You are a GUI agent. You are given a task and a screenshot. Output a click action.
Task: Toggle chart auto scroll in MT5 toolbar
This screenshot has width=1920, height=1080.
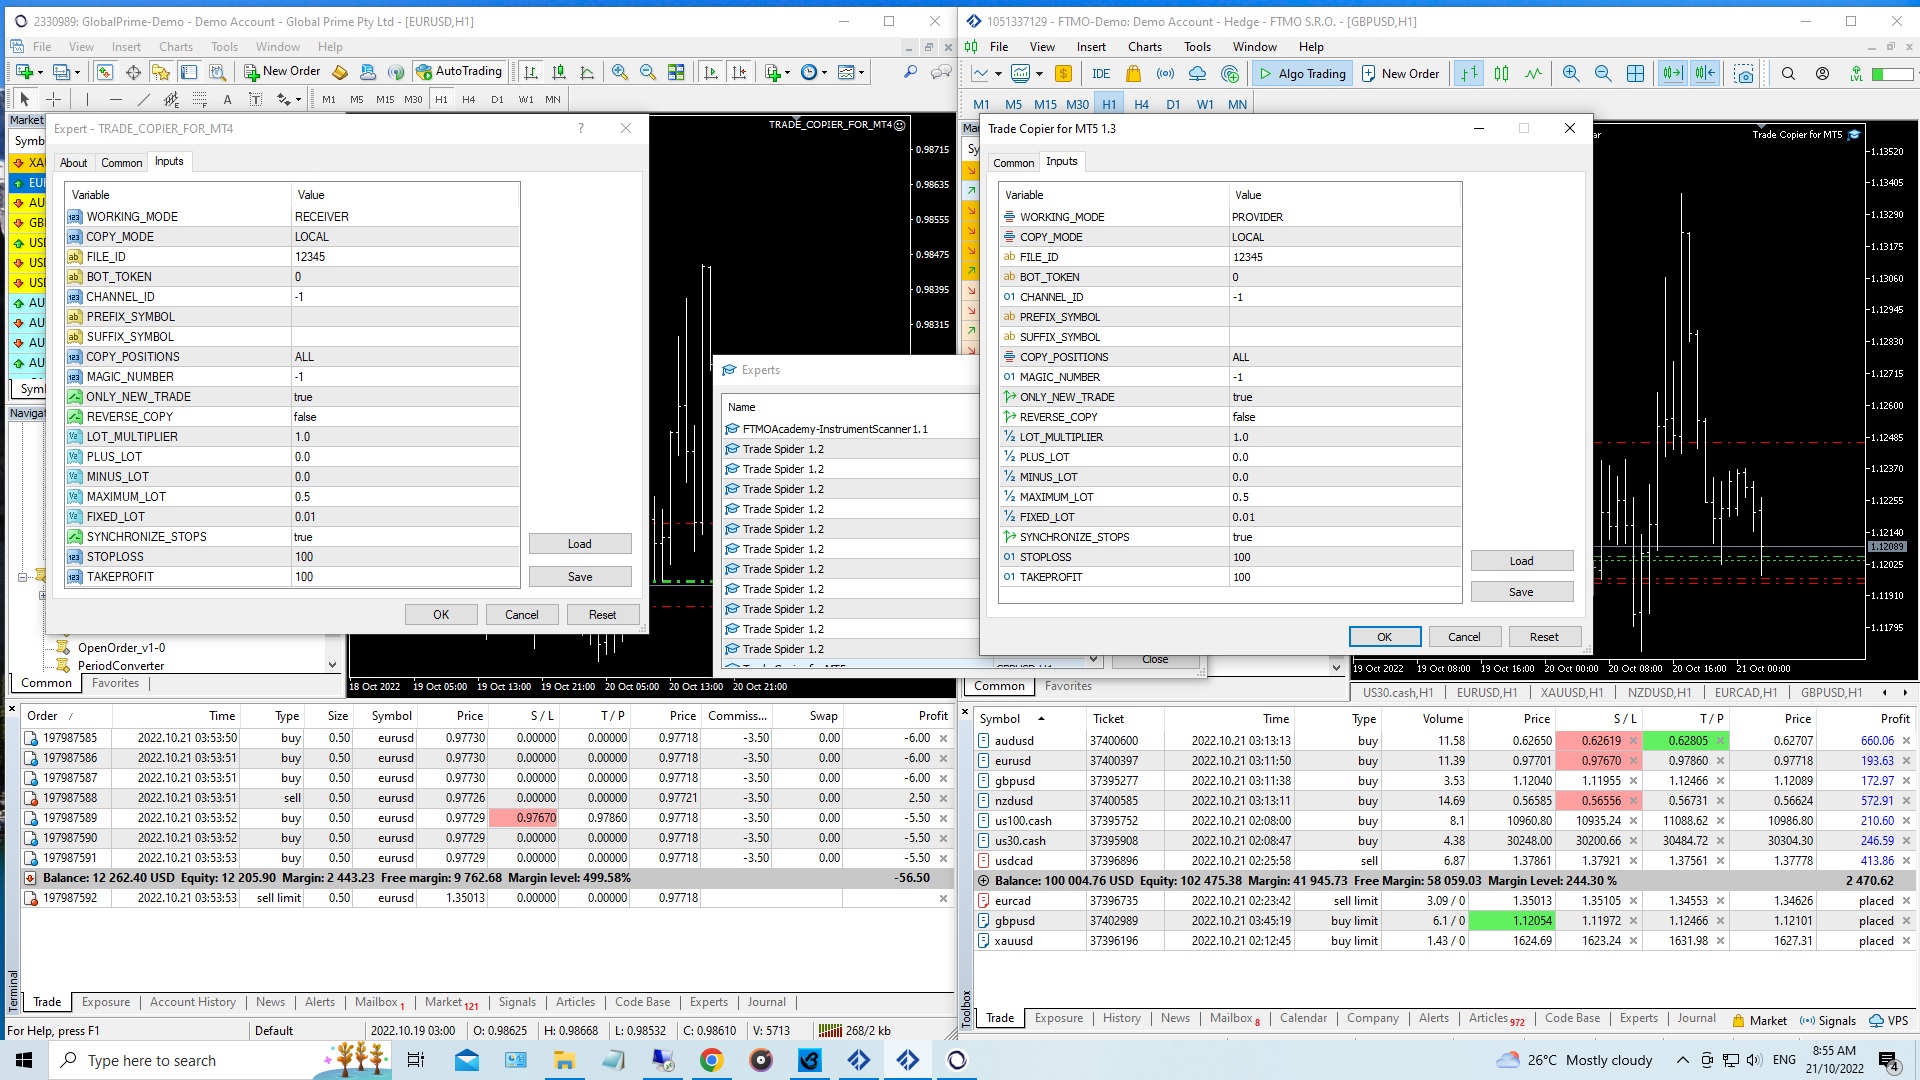click(1671, 73)
